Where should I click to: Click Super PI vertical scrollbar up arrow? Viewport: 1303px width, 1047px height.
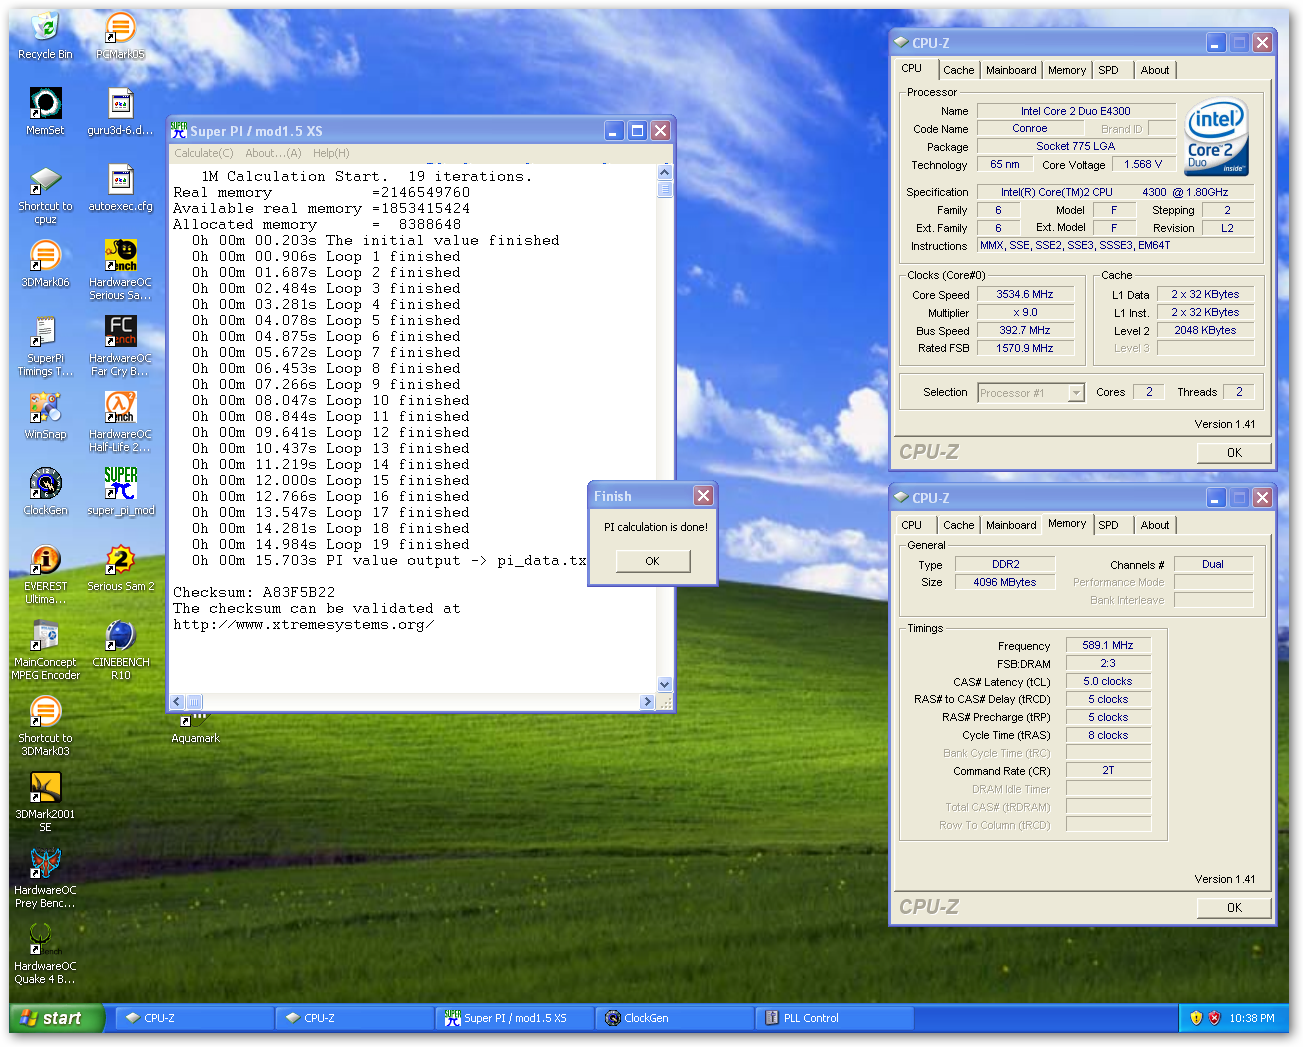(x=665, y=173)
